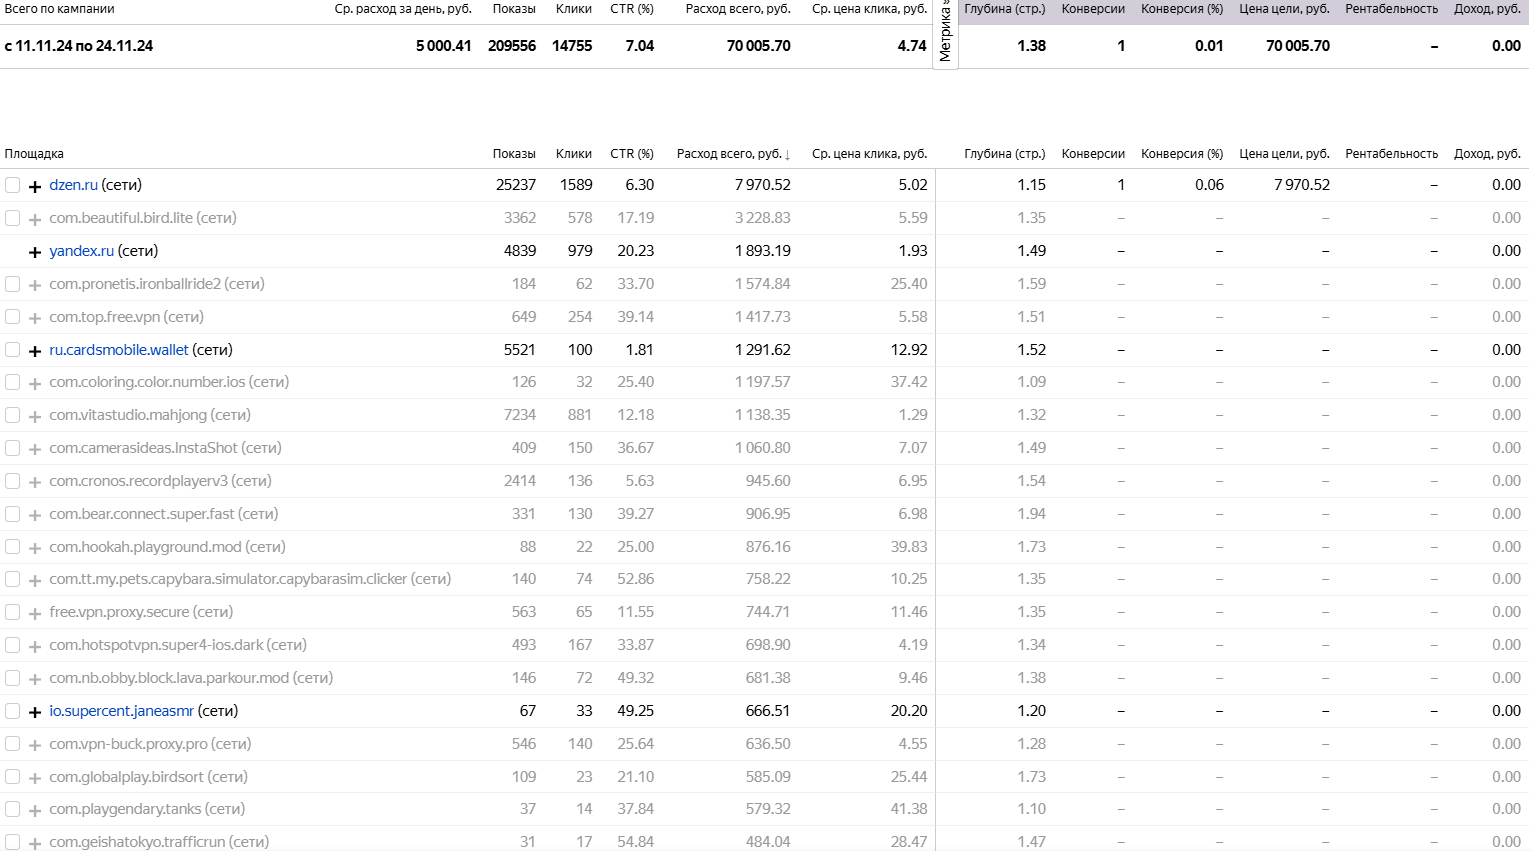Viewport: 1532px width, 851px height.
Task: Sort table by Площадка column header
Action: pyautogui.click(x=34, y=154)
